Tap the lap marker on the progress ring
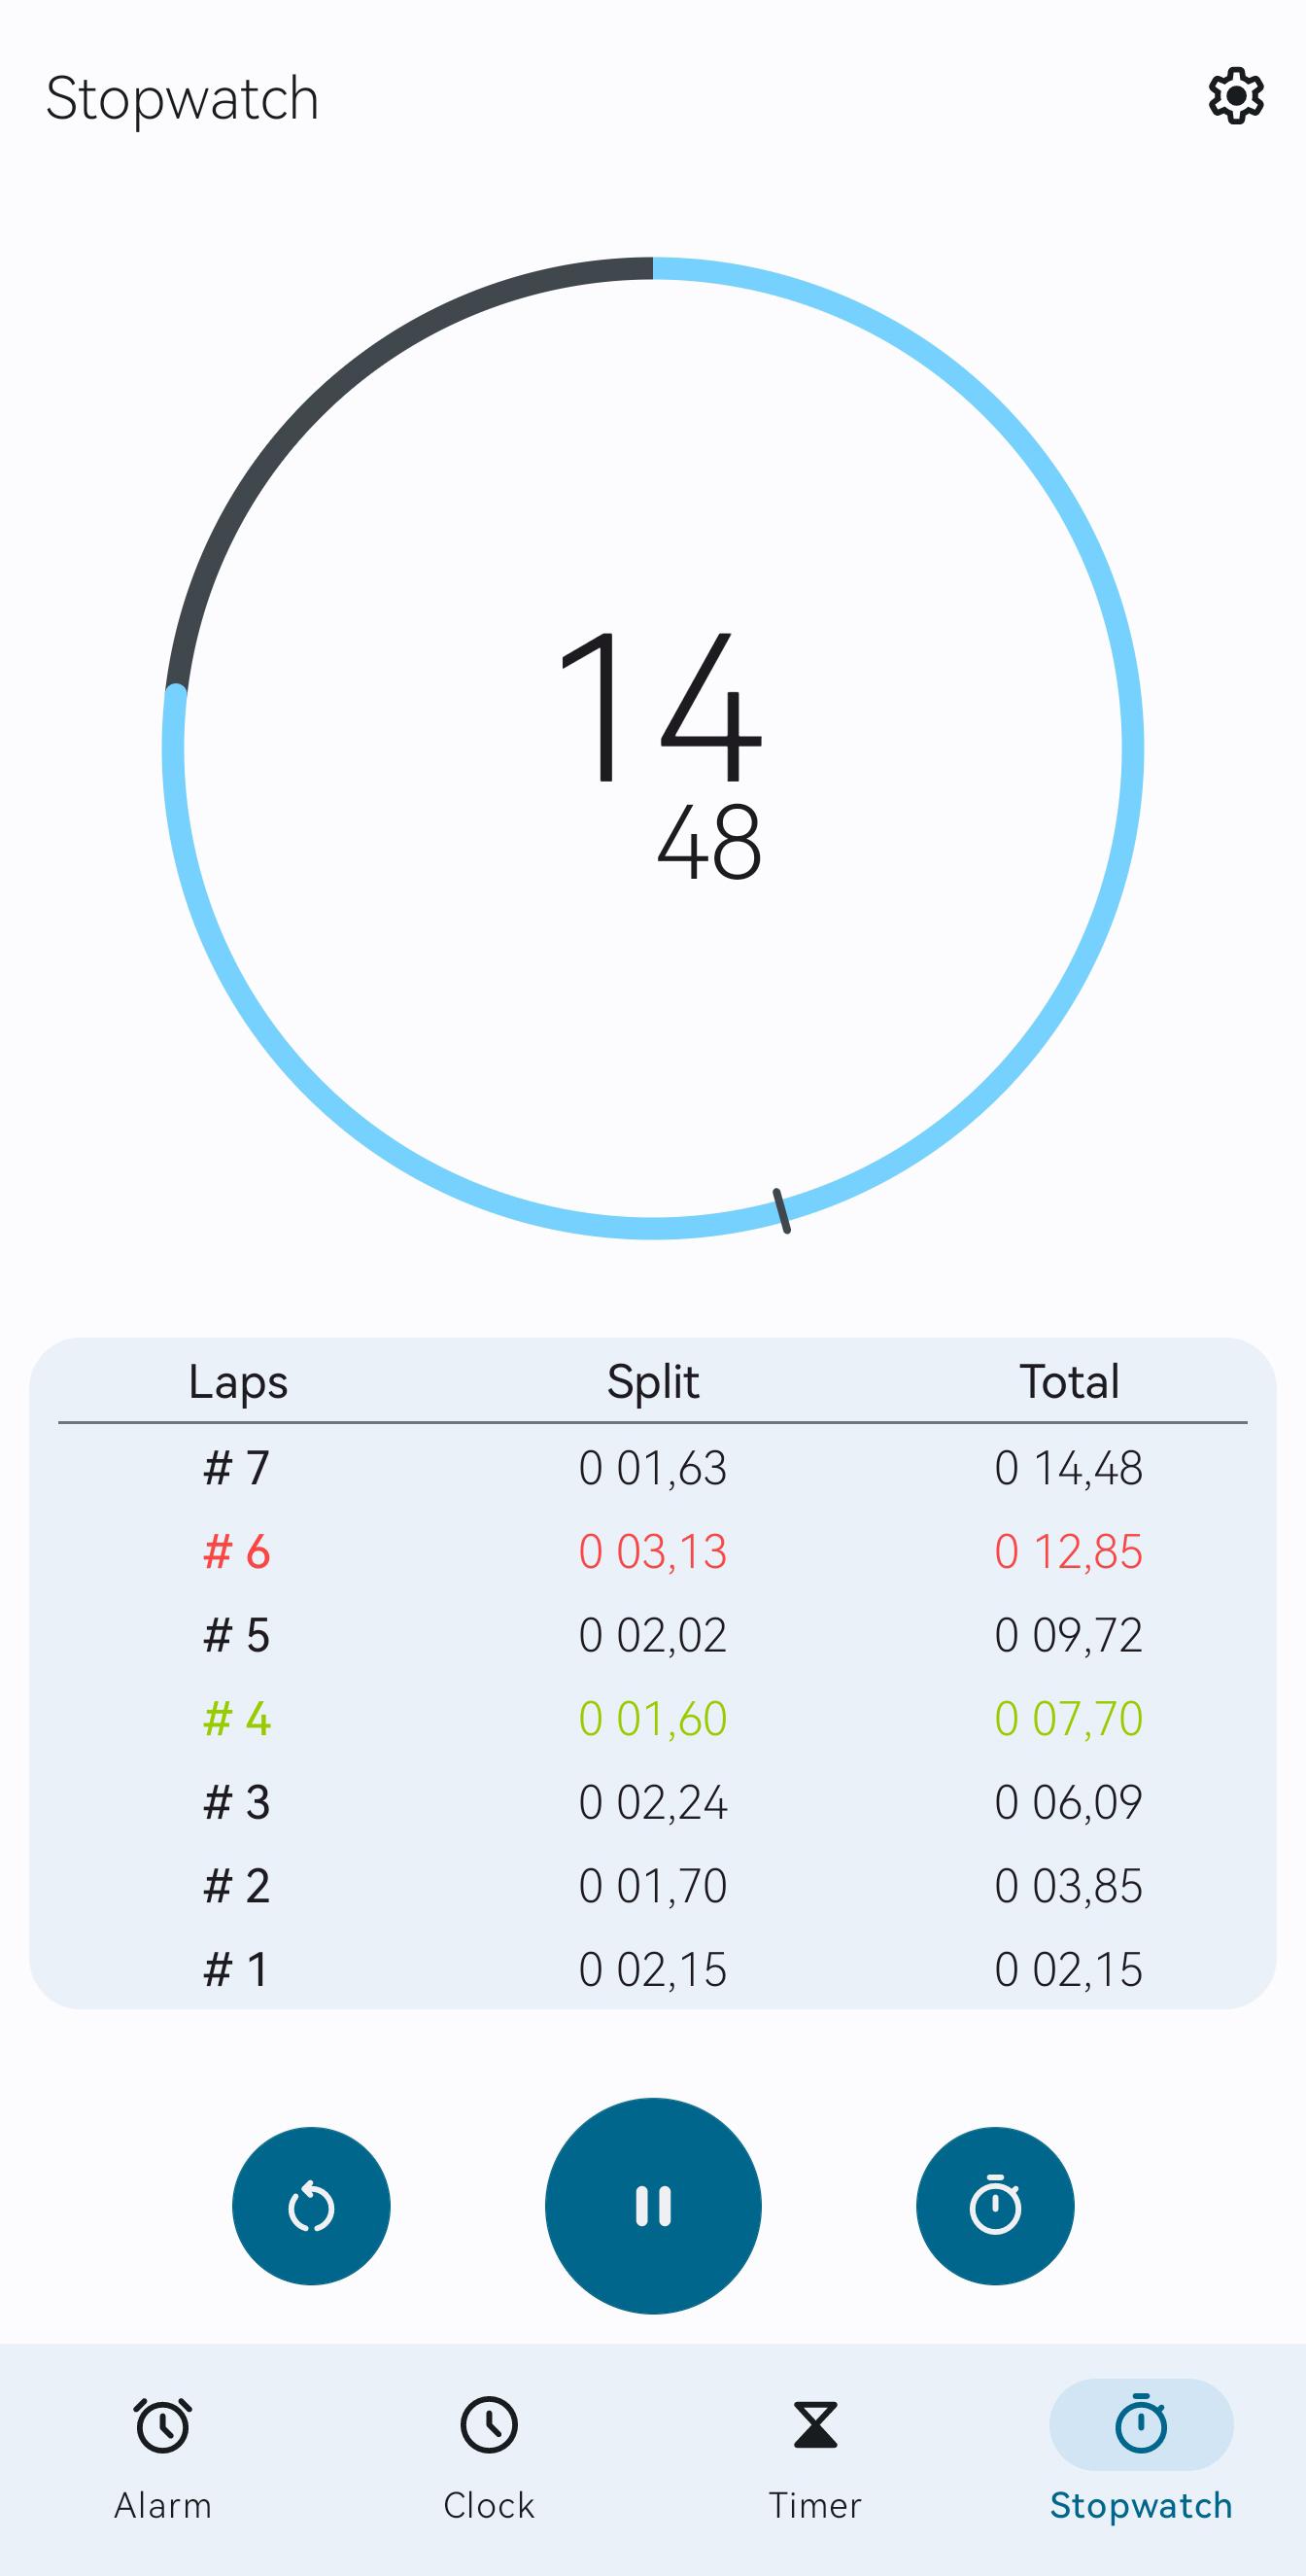 (782, 1211)
